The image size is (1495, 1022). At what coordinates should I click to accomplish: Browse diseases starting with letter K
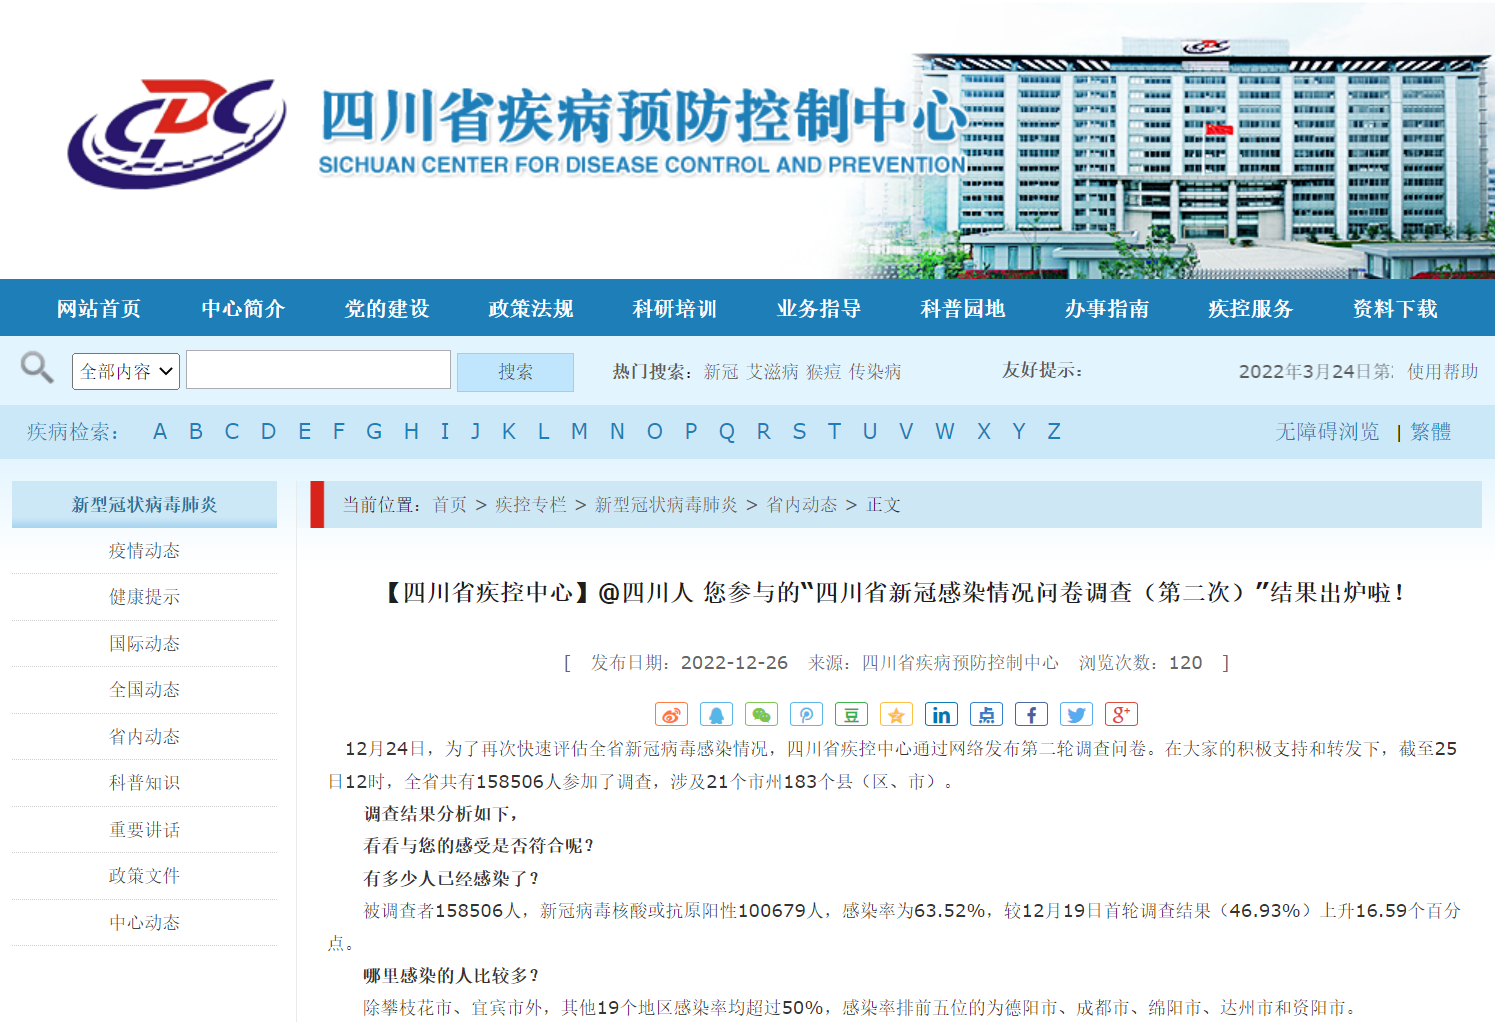coord(509,432)
